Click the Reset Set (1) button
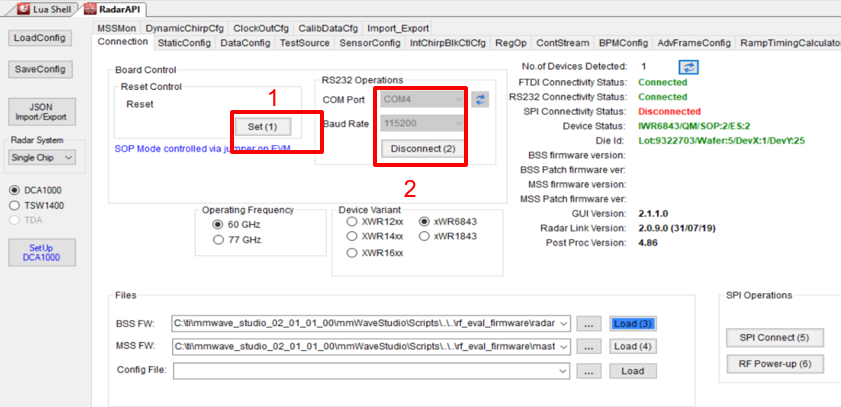 click(263, 127)
